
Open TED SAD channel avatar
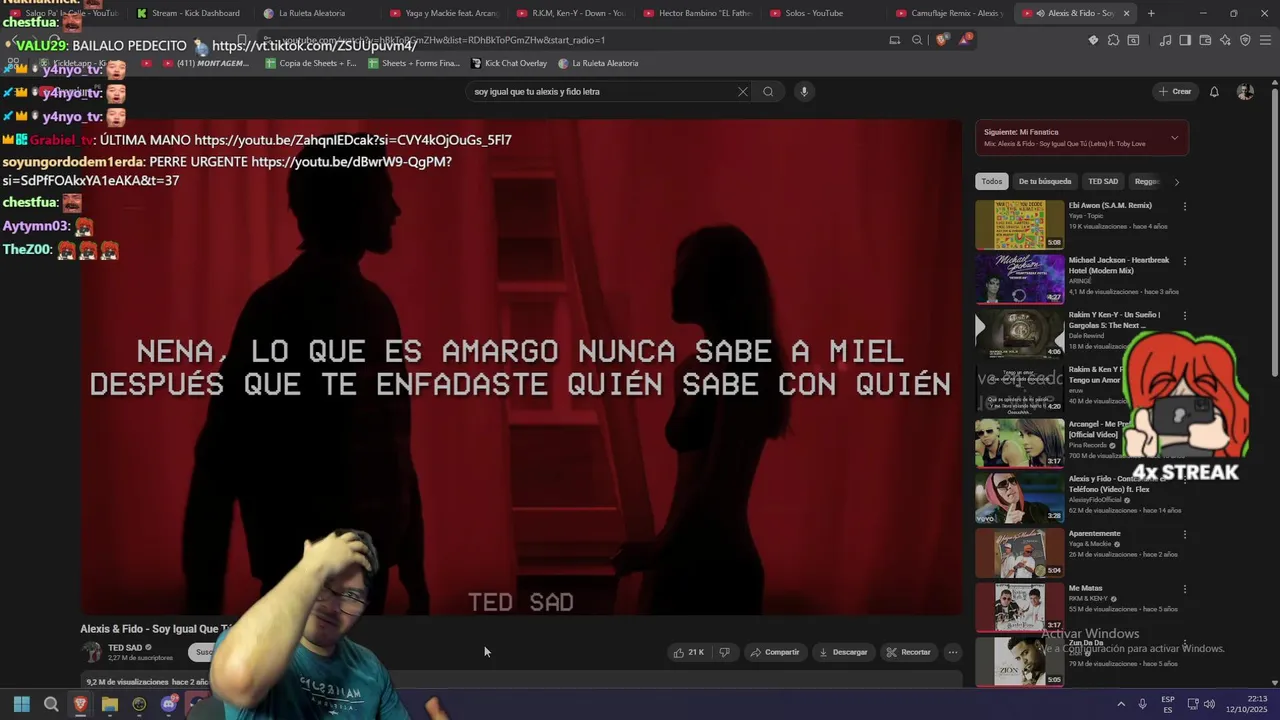(x=92, y=652)
